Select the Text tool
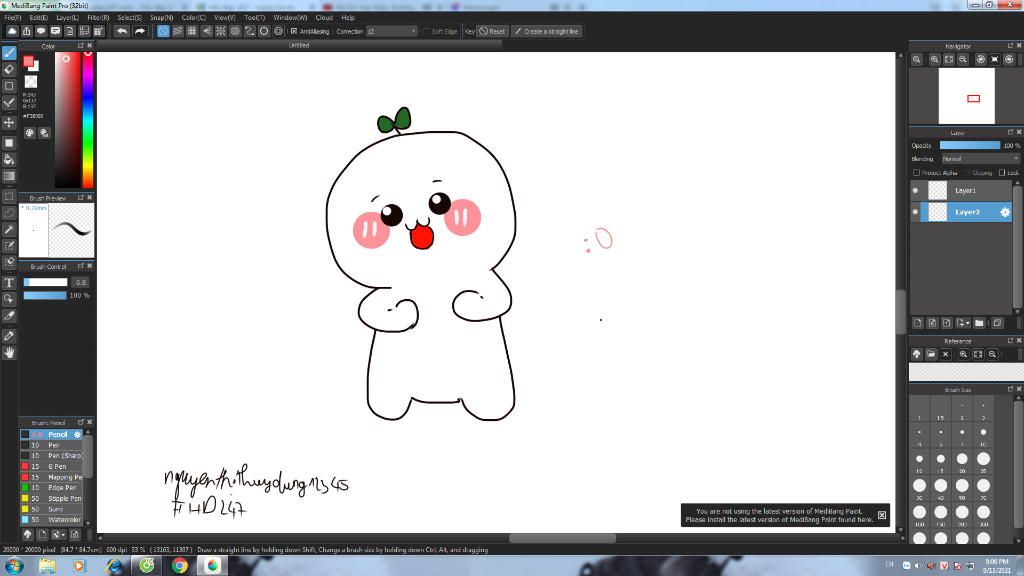Screen dimensions: 1024x576 (x=9, y=283)
